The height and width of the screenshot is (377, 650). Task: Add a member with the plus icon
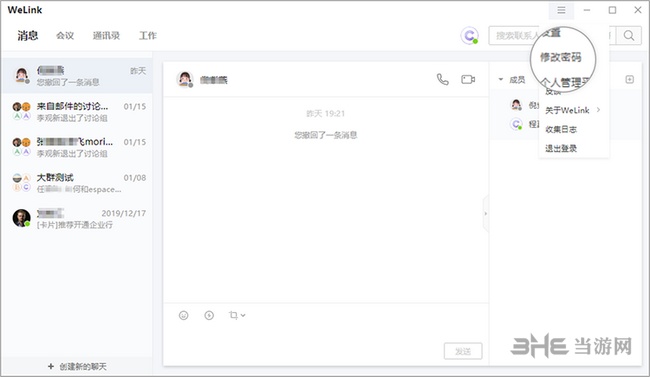629,79
